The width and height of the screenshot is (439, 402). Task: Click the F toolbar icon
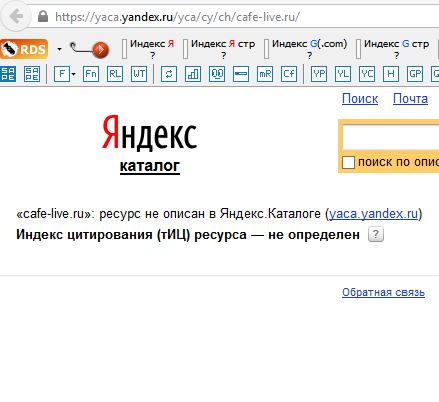pyautogui.click(x=62, y=74)
